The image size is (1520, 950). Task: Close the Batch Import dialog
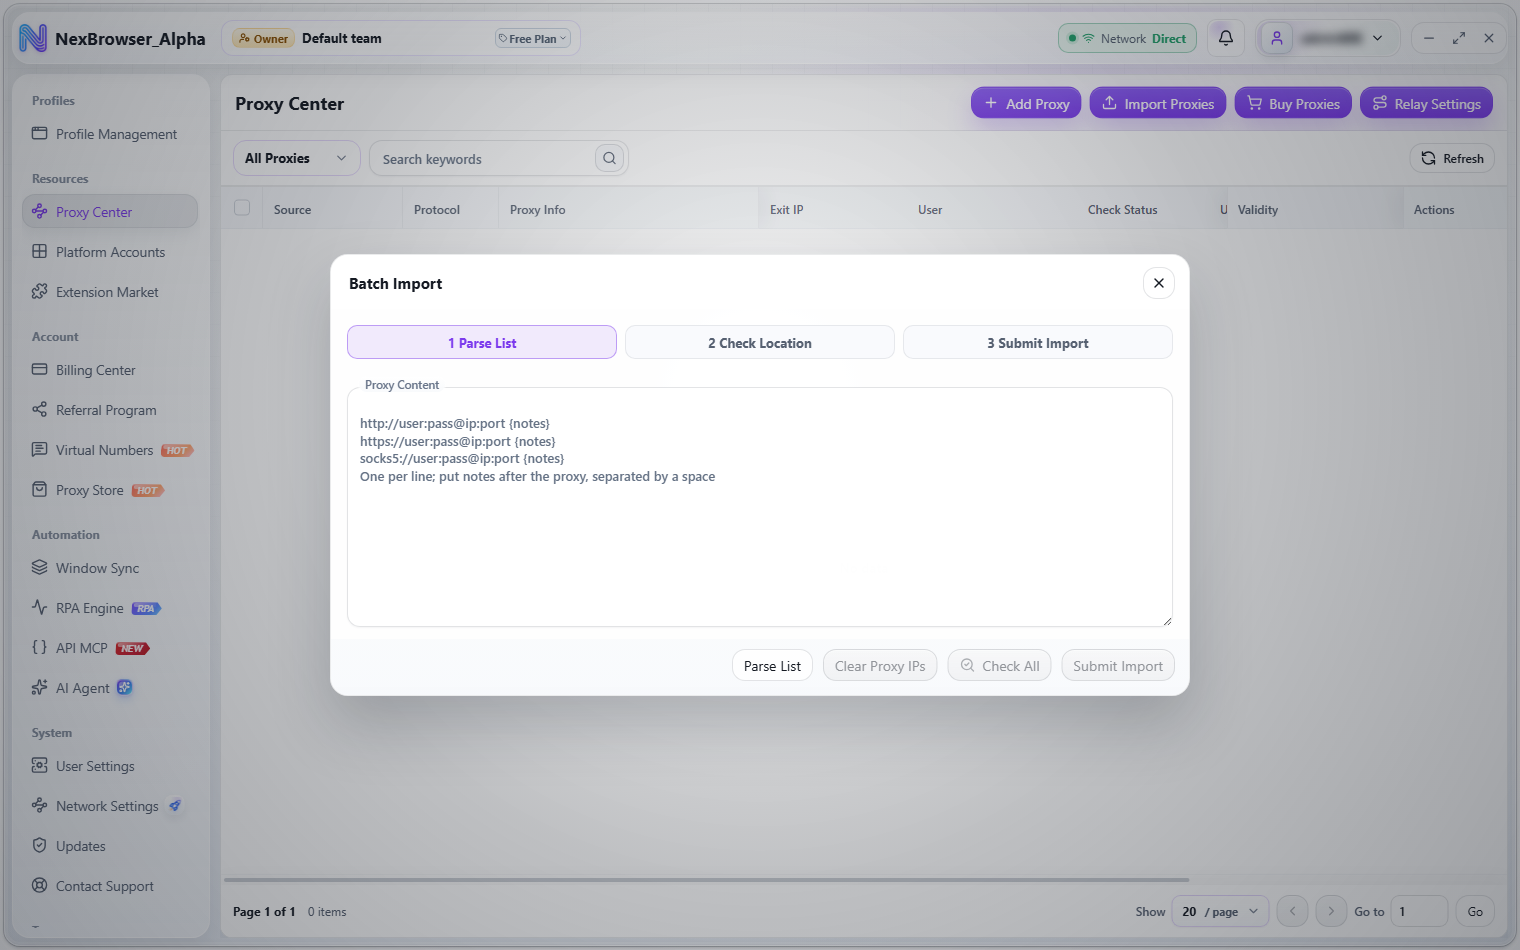(x=1158, y=283)
